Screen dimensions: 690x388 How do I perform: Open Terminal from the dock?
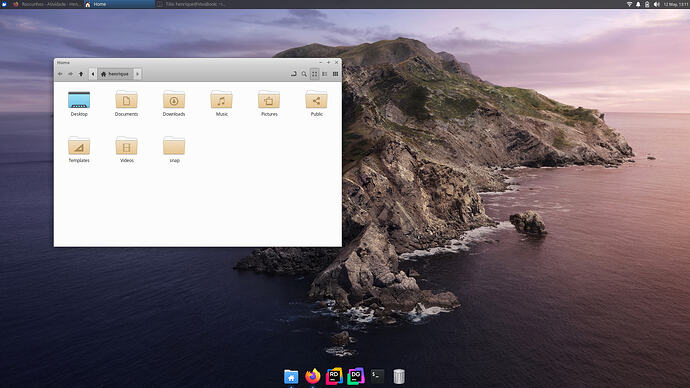point(377,376)
